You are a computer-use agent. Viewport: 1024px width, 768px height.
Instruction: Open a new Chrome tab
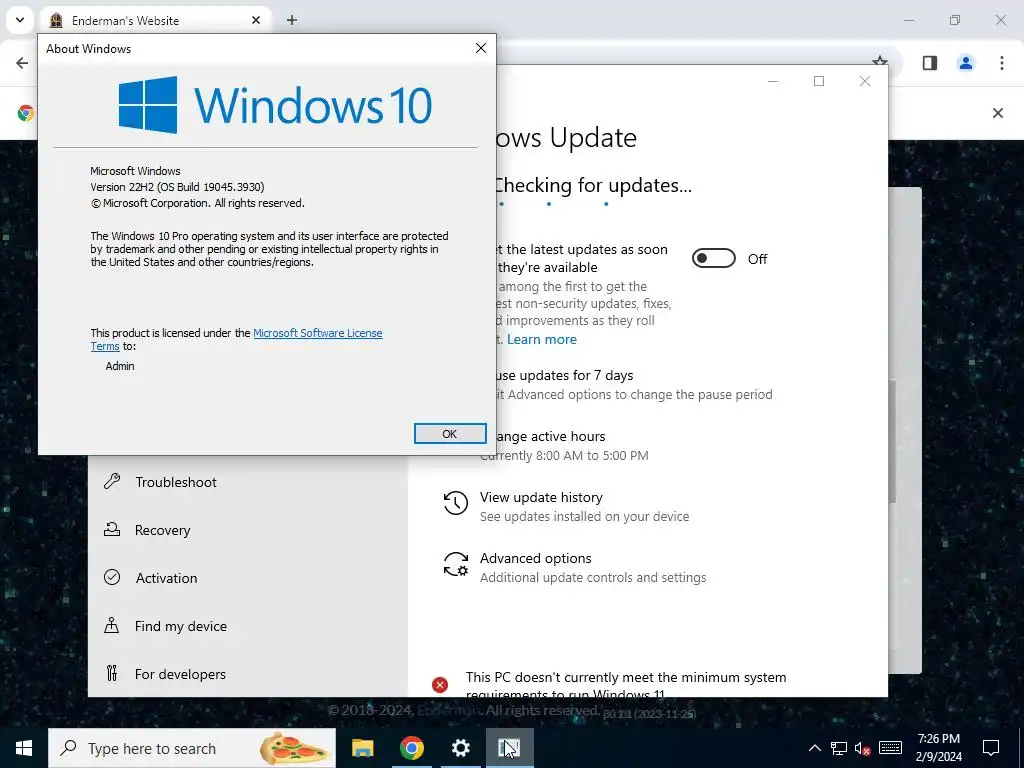click(292, 20)
